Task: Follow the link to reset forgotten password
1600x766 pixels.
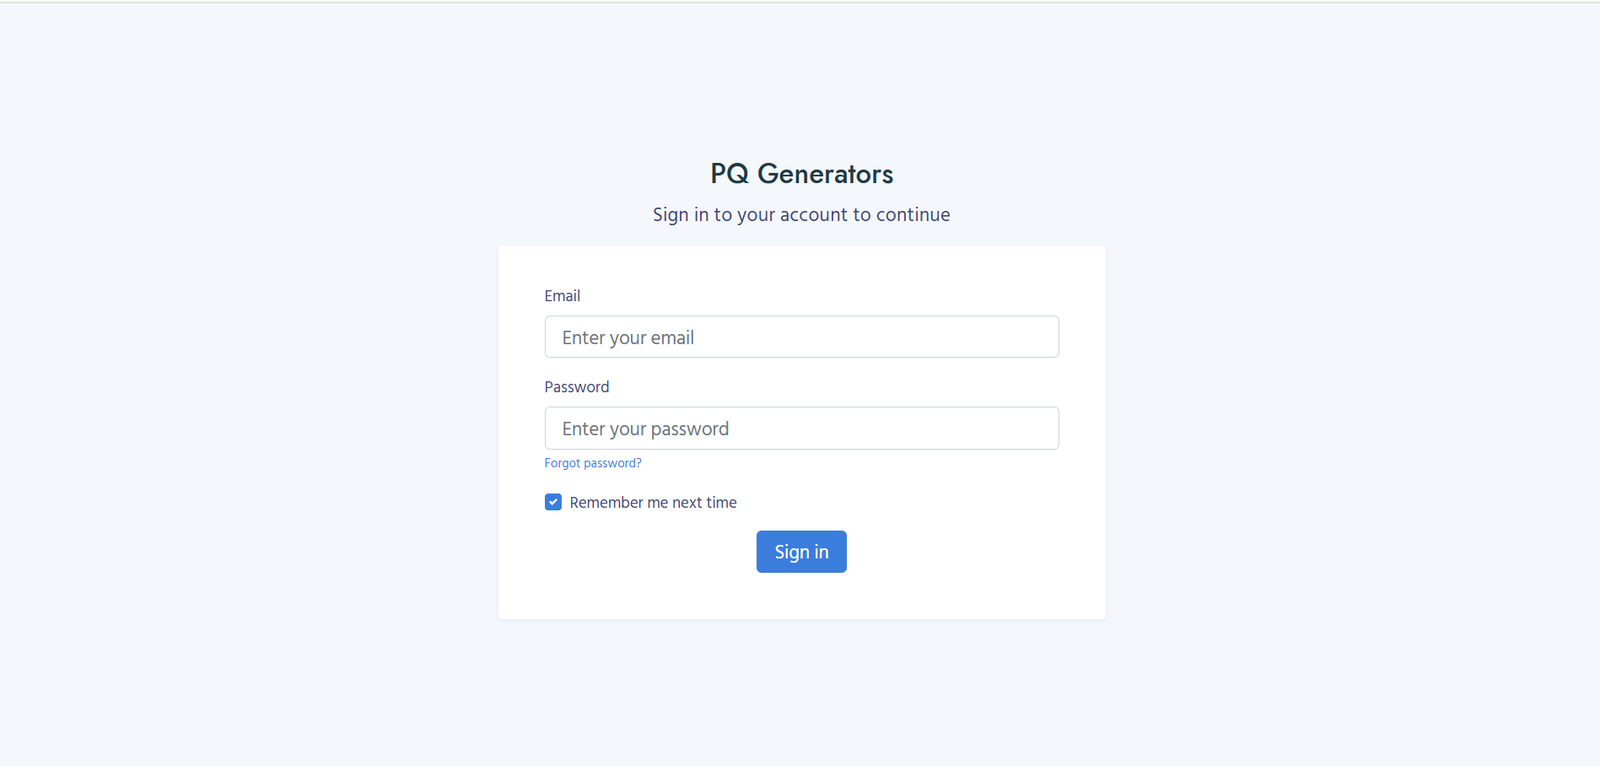Action: click(x=593, y=463)
